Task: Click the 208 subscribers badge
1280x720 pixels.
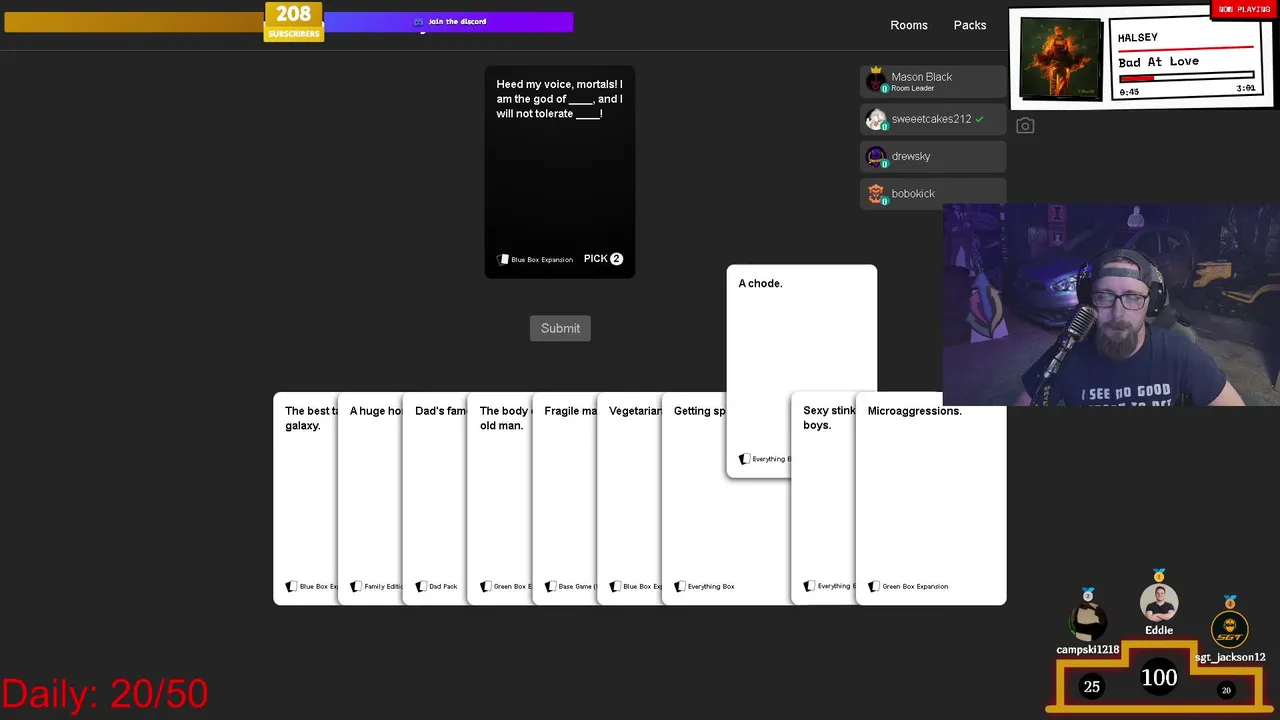Action: click(294, 21)
